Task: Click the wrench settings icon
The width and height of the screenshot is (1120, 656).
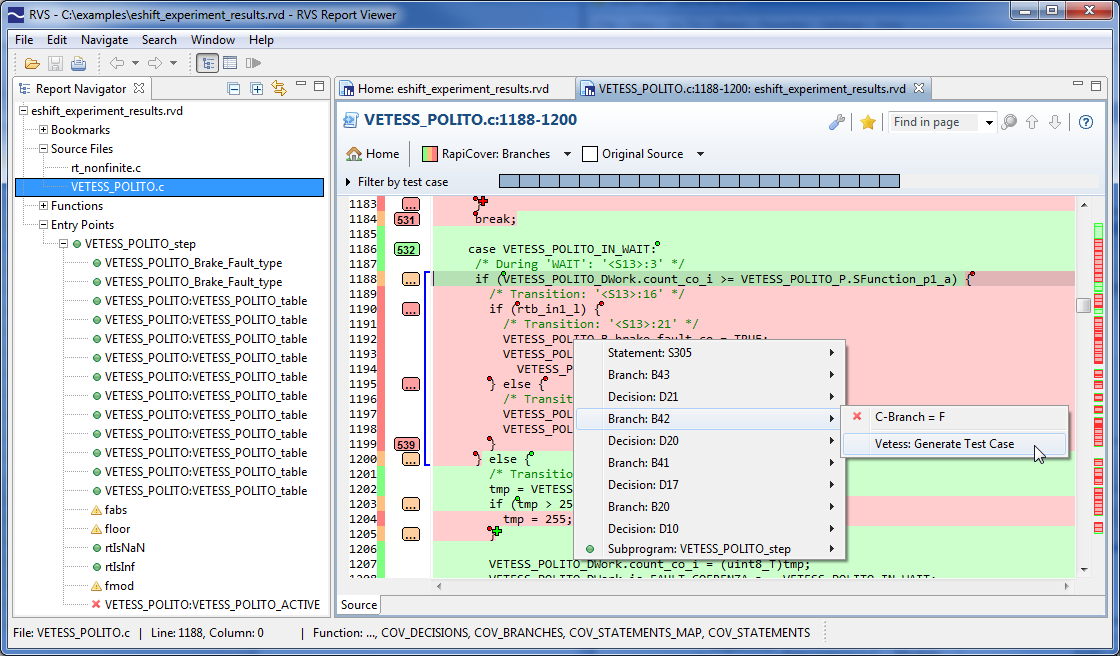Action: pos(836,122)
